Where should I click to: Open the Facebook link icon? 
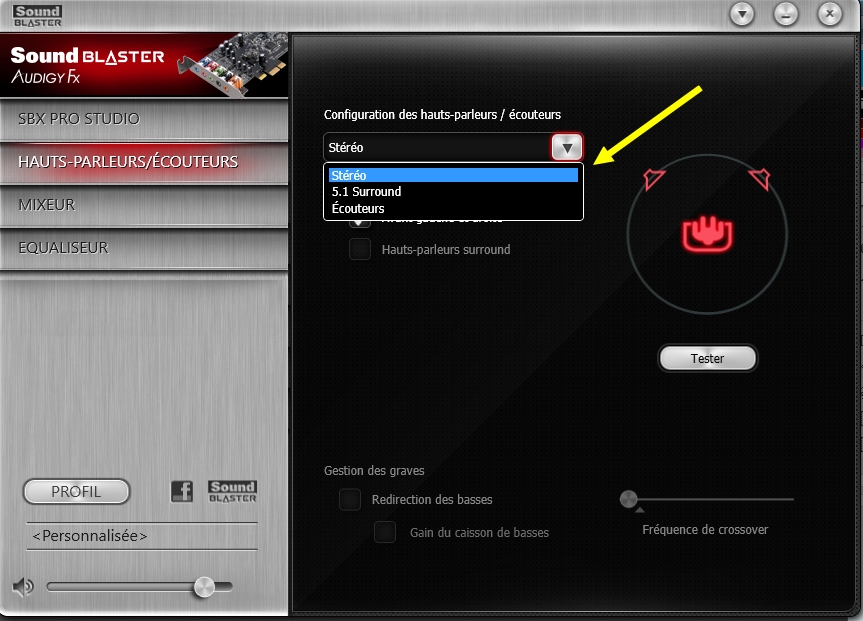click(182, 491)
